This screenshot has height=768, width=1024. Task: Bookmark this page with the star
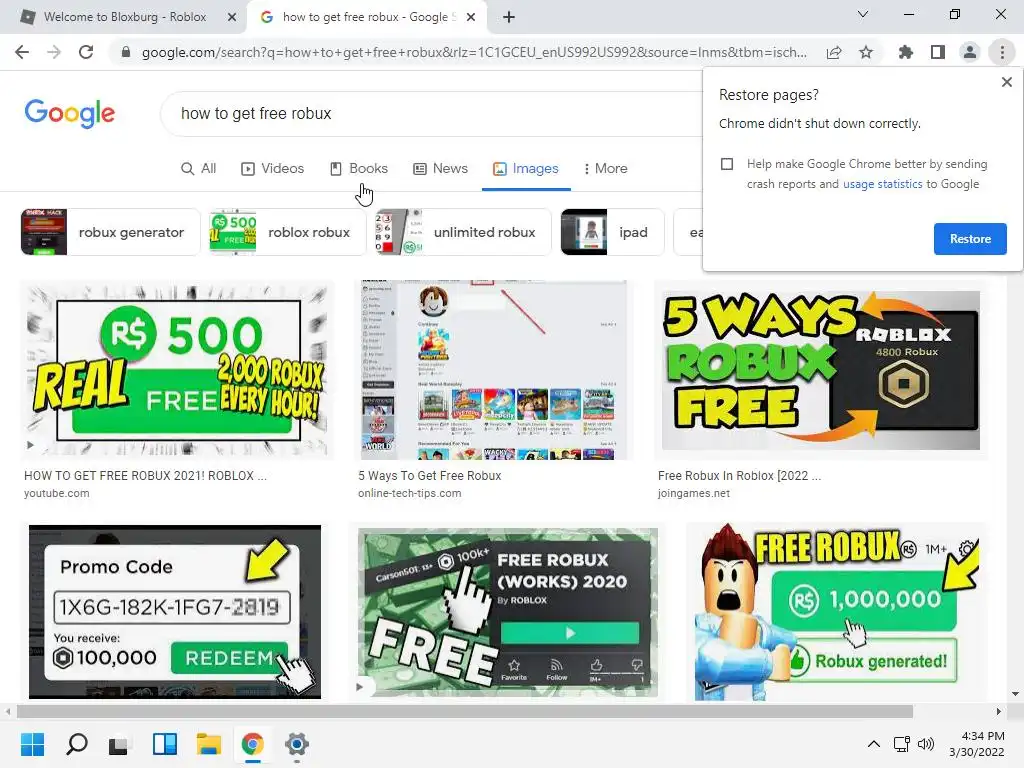pos(866,52)
